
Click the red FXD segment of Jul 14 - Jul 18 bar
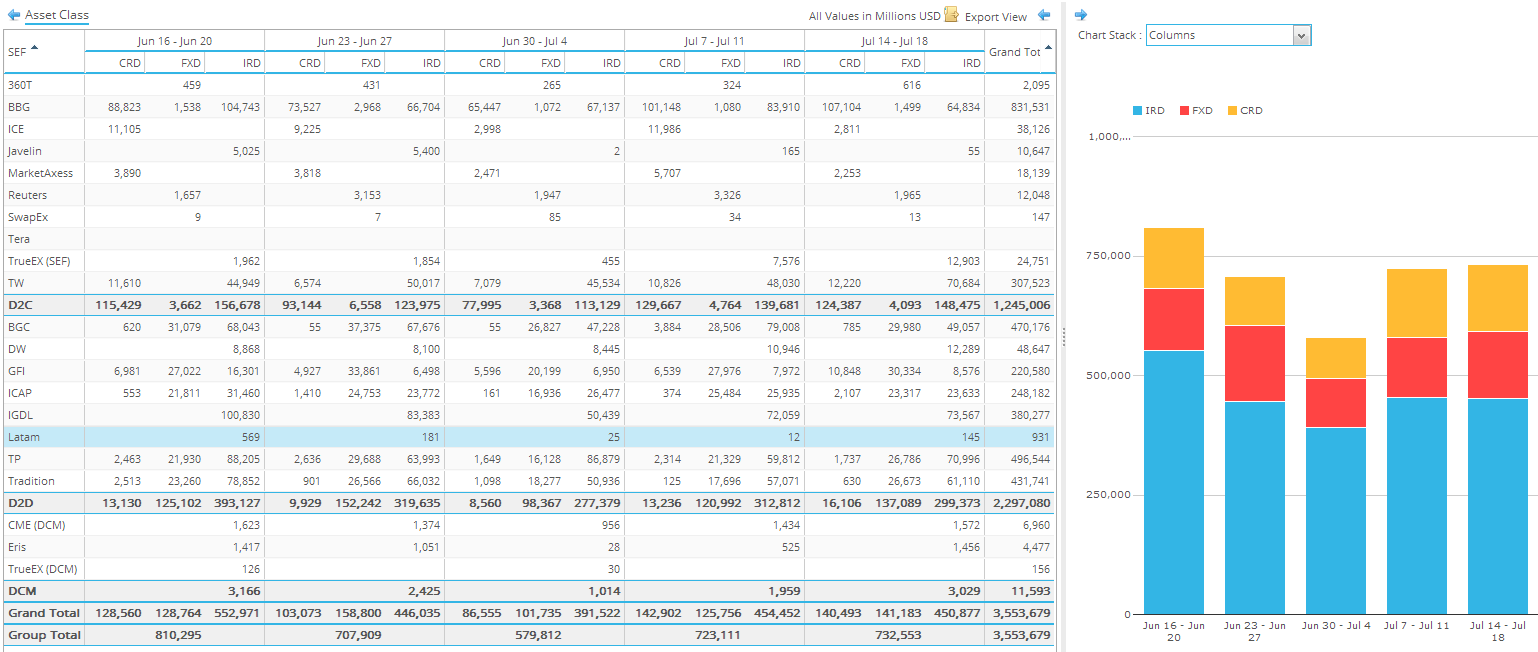coord(1498,365)
